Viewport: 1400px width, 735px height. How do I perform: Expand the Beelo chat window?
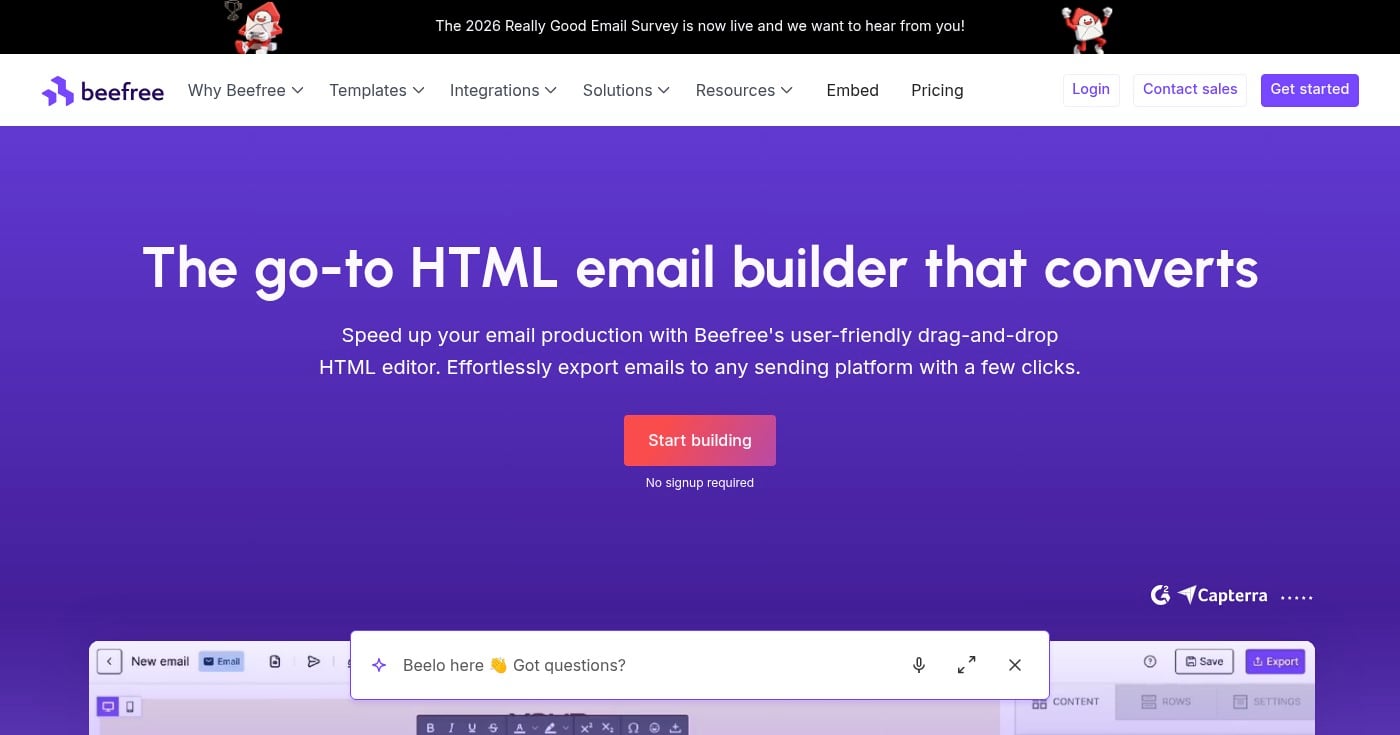point(966,664)
